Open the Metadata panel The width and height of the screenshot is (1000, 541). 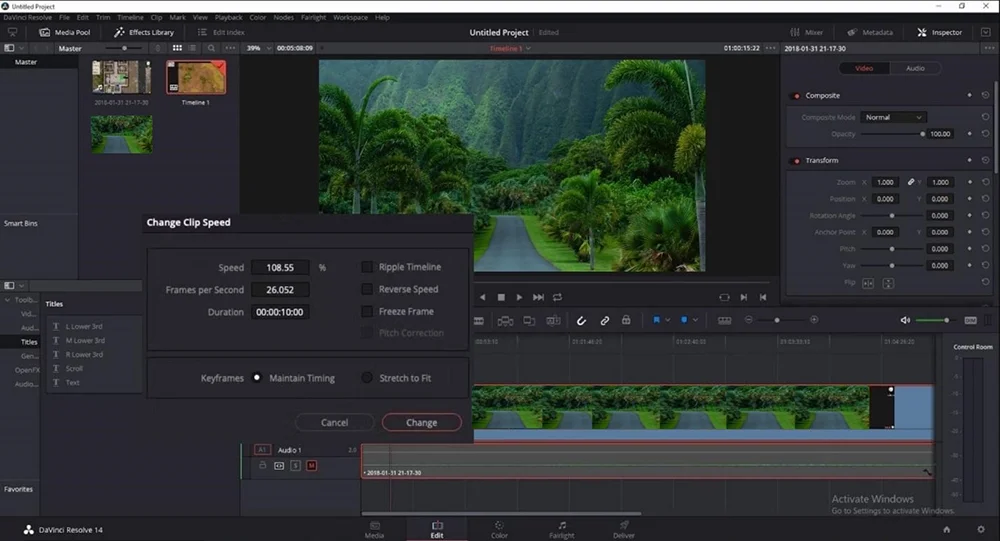pyautogui.click(x=870, y=32)
